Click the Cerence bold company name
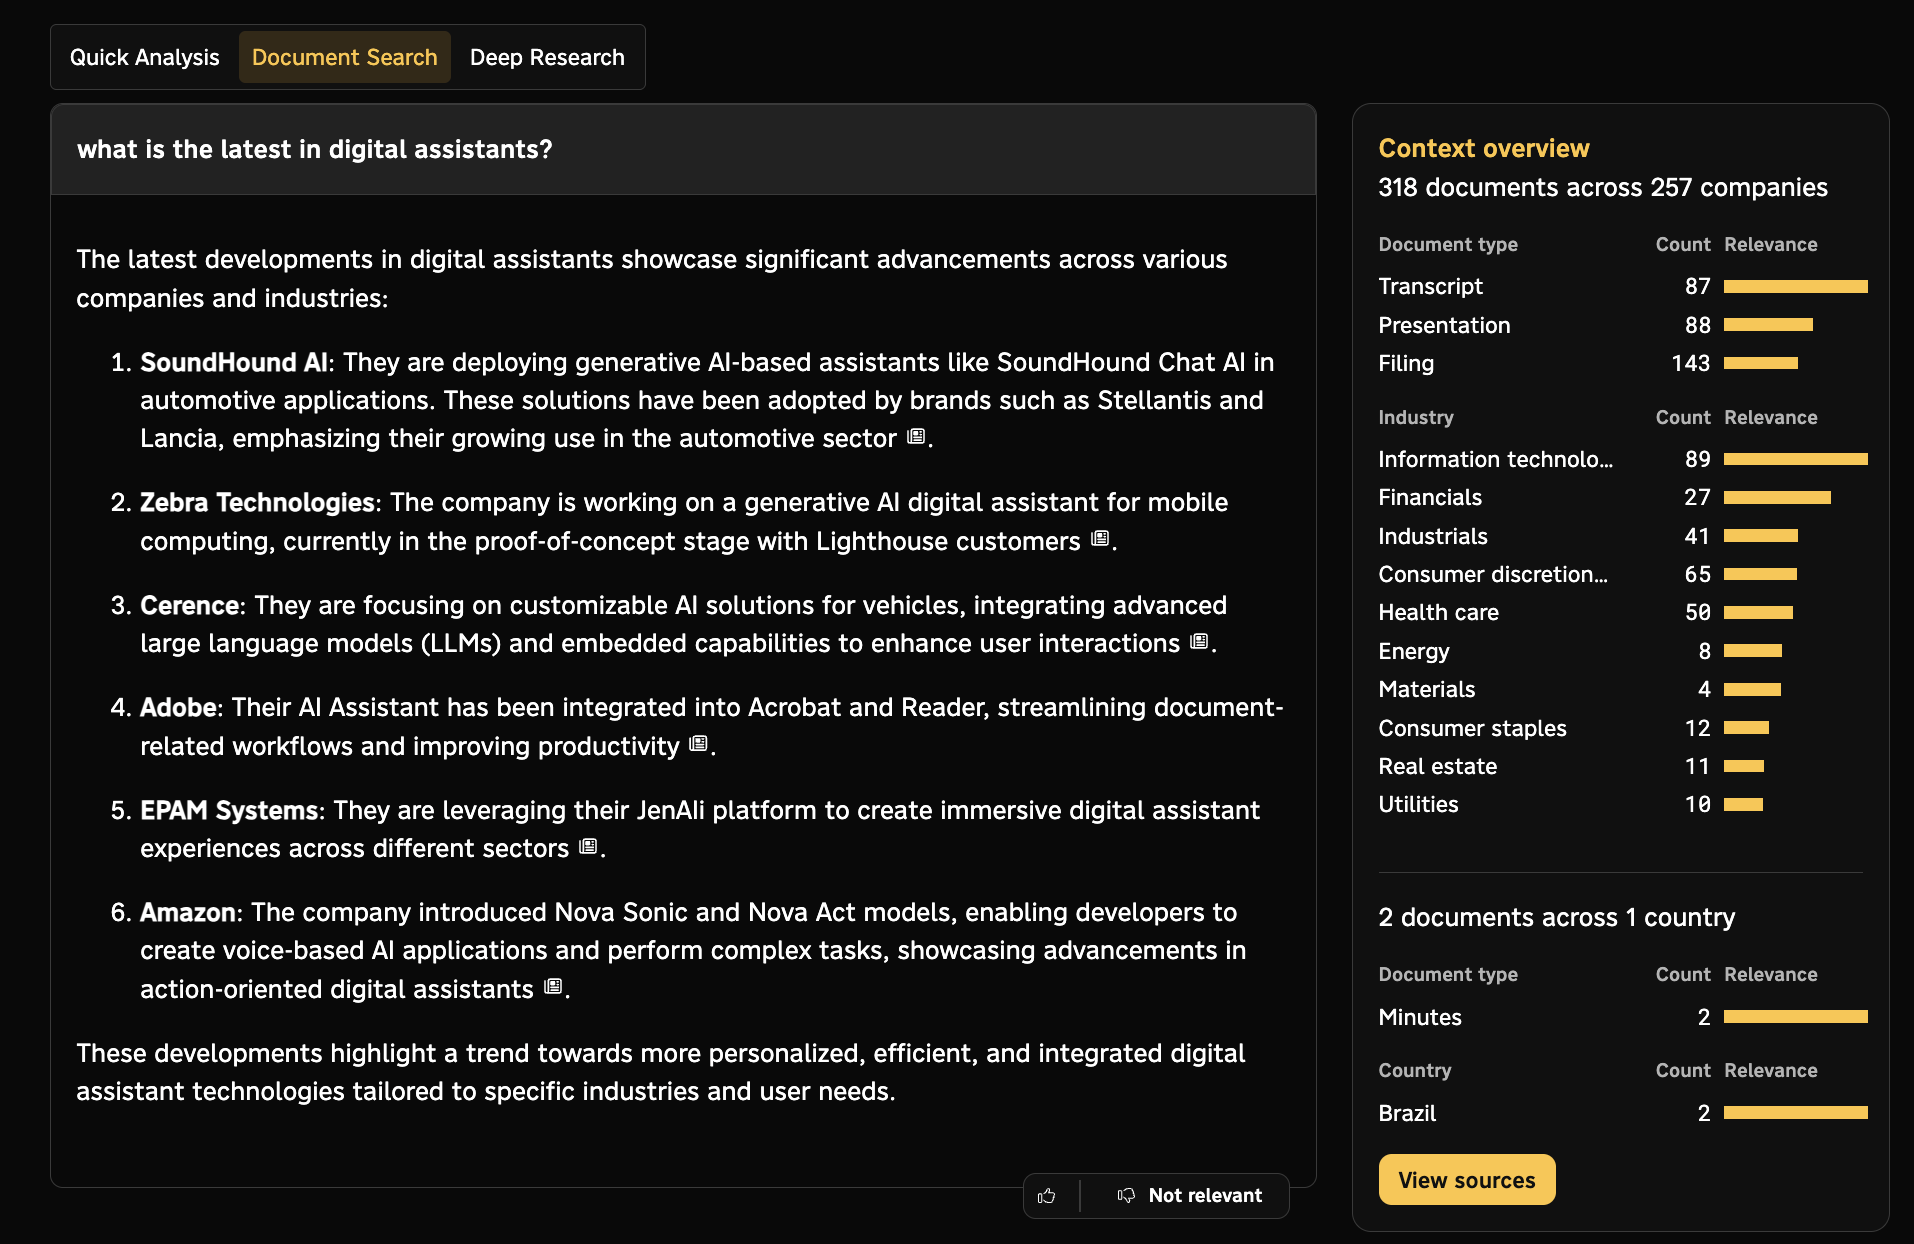This screenshot has width=1914, height=1244. 190,605
